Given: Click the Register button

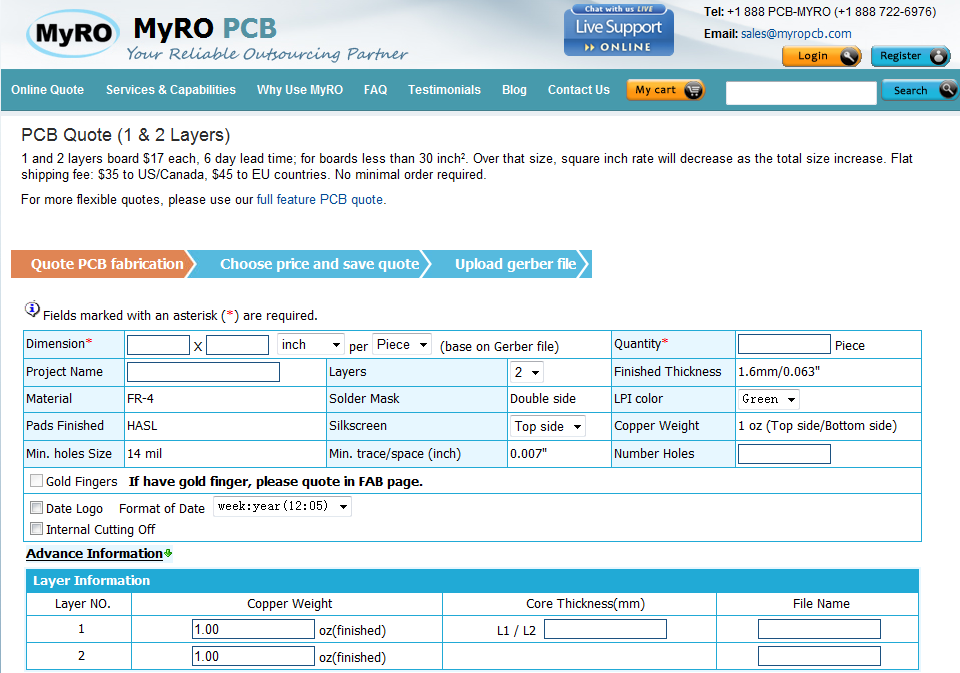Looking at the screenshot, I should pos(910,56).
